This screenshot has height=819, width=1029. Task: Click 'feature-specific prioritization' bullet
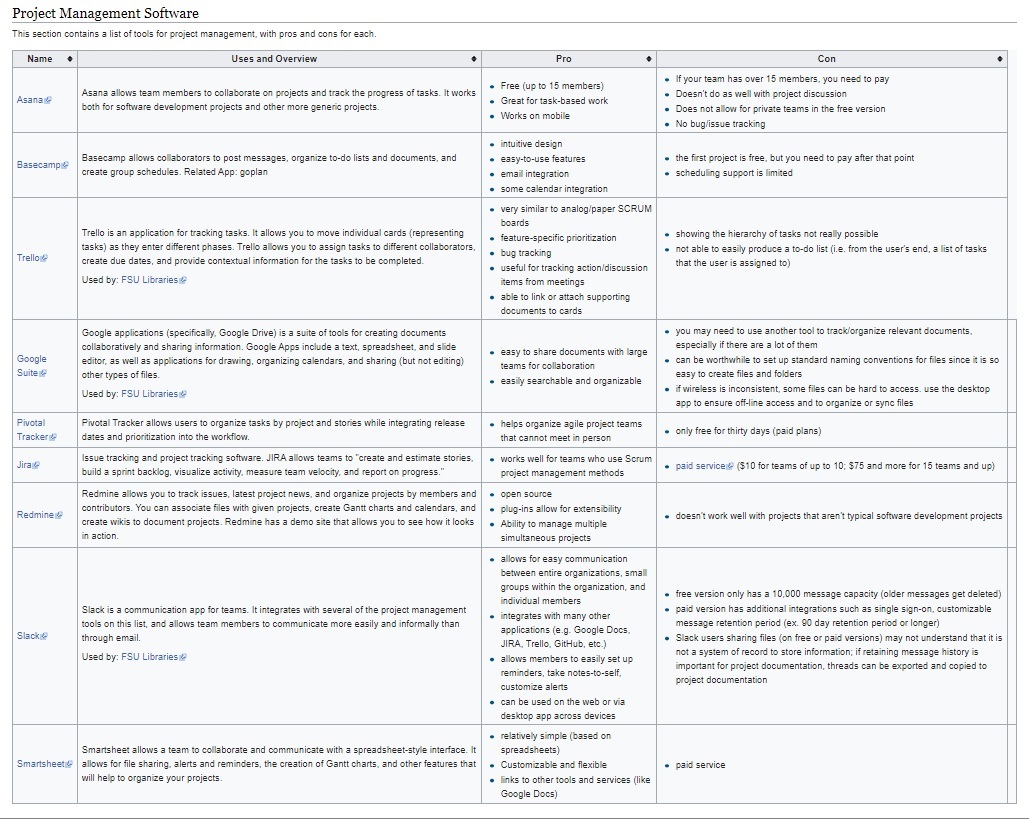558,238
